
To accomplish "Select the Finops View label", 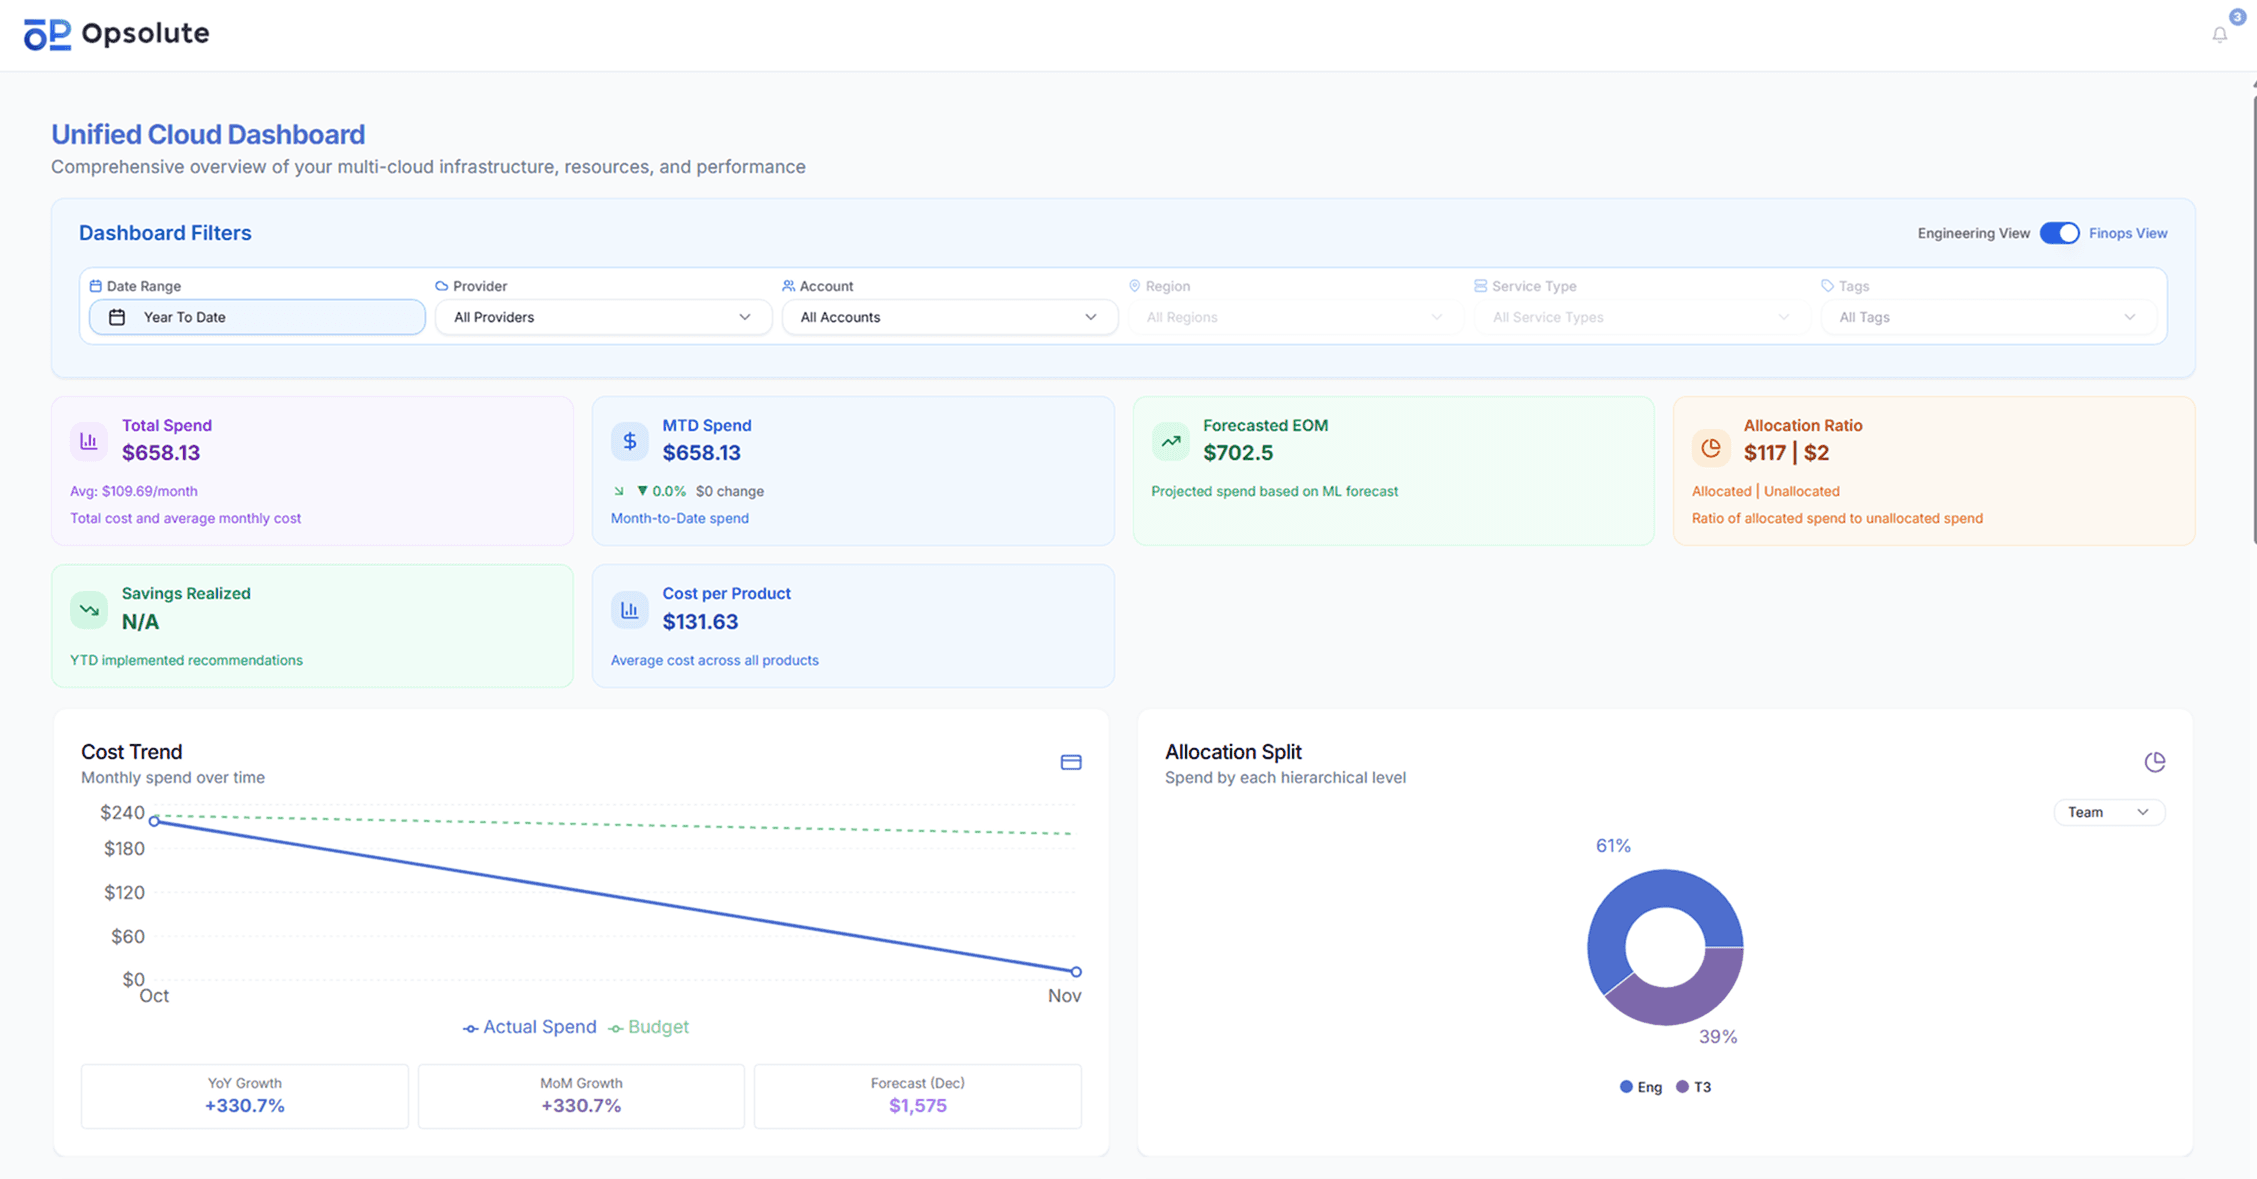I will point(2127,233).
